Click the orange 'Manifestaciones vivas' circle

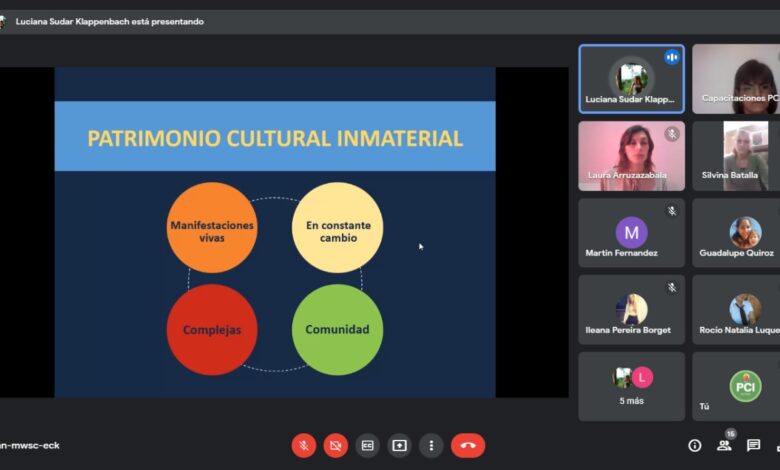point(212,228)
